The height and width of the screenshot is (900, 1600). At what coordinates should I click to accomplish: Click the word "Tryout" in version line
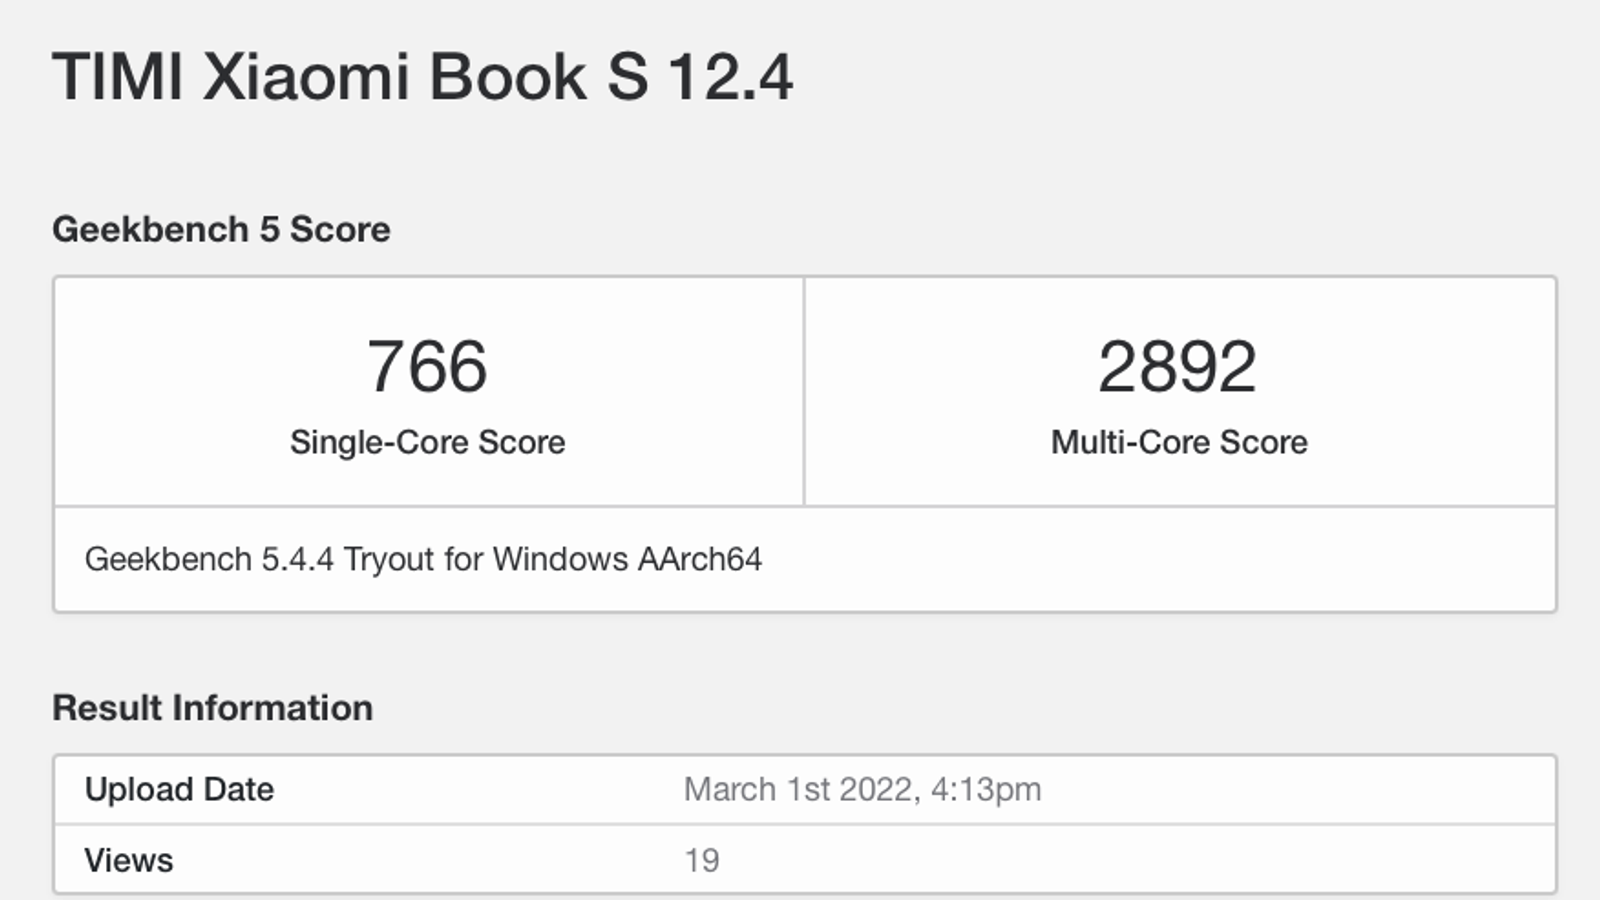[x=389, y=559]
